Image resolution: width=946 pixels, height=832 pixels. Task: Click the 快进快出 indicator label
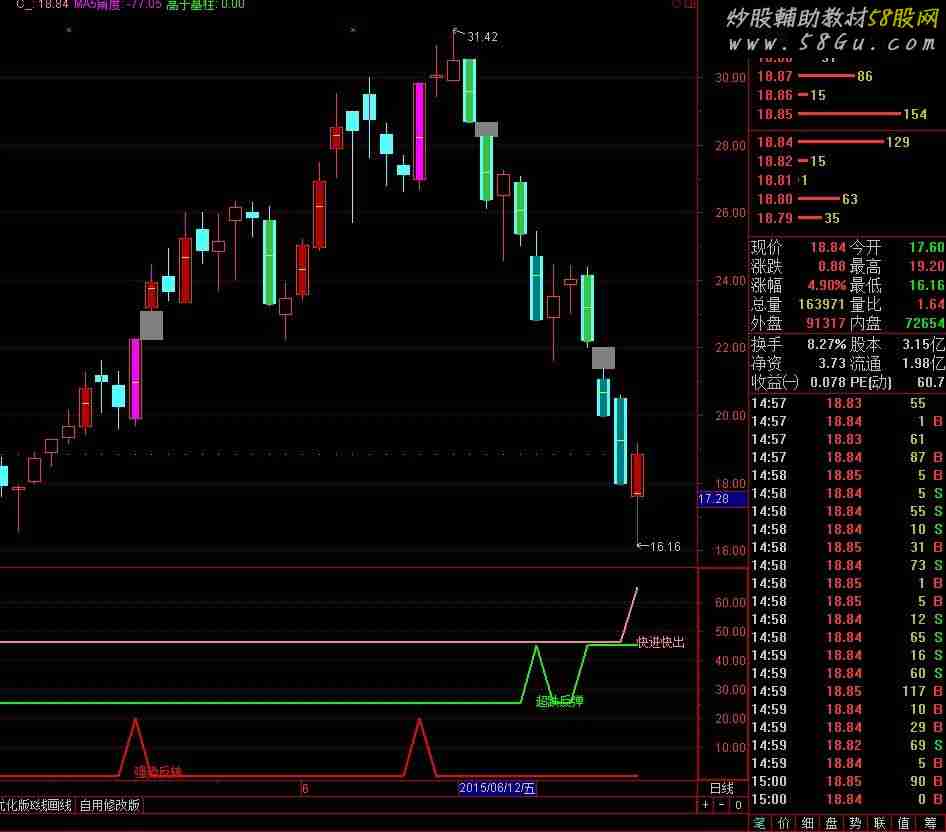point(661,643)
